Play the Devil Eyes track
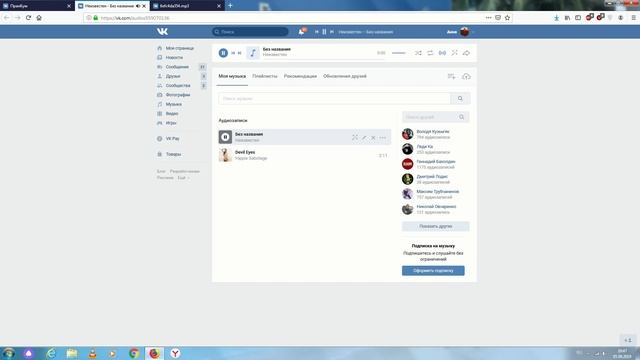This screenshot has height=360, width=640. tap(225, 155)
